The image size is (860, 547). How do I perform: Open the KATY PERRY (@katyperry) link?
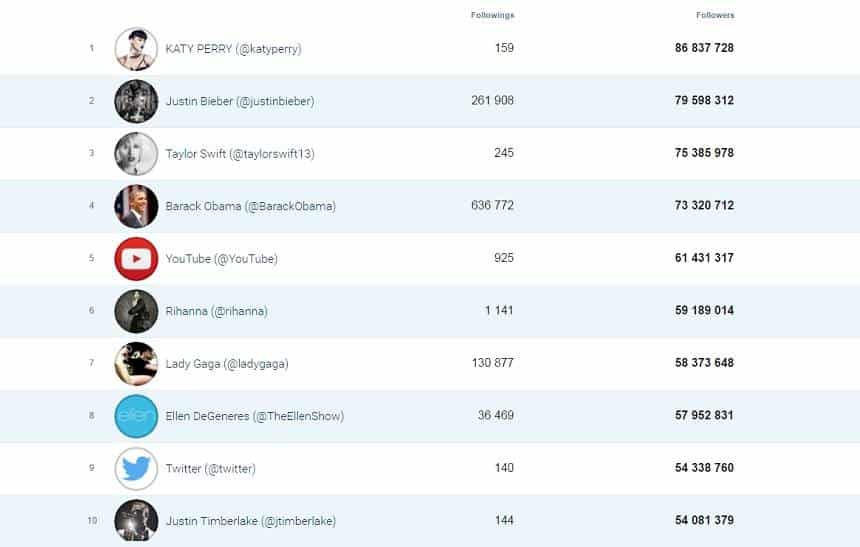[233, 48]
